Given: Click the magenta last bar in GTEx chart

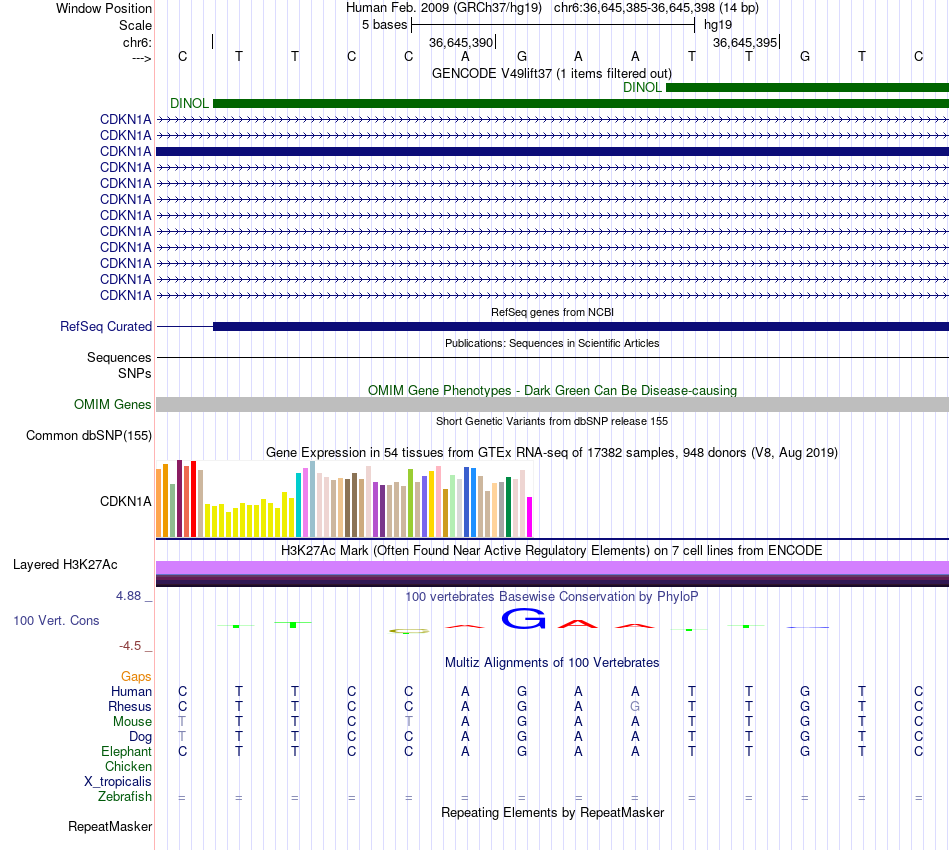Looking at the screenshot, I should click(530, 517).
